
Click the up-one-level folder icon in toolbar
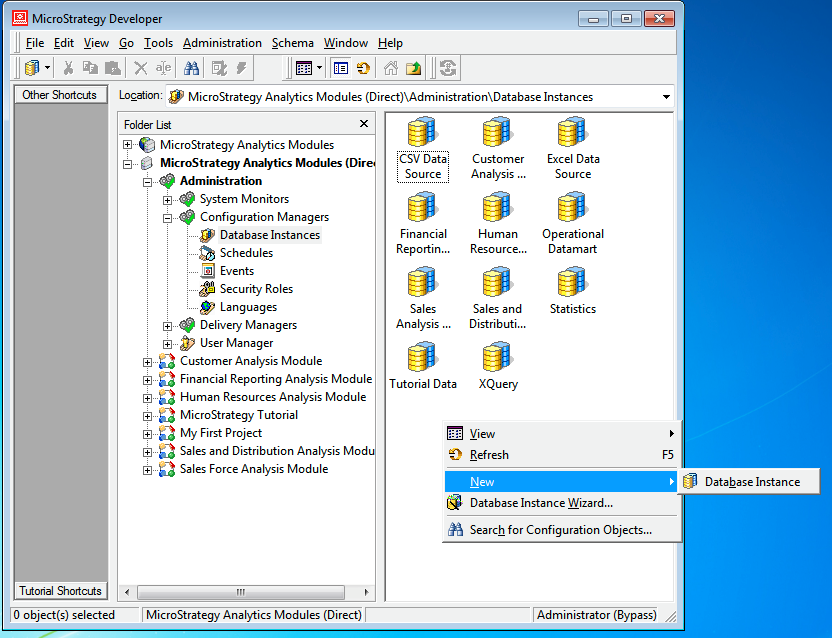(413, 68)
